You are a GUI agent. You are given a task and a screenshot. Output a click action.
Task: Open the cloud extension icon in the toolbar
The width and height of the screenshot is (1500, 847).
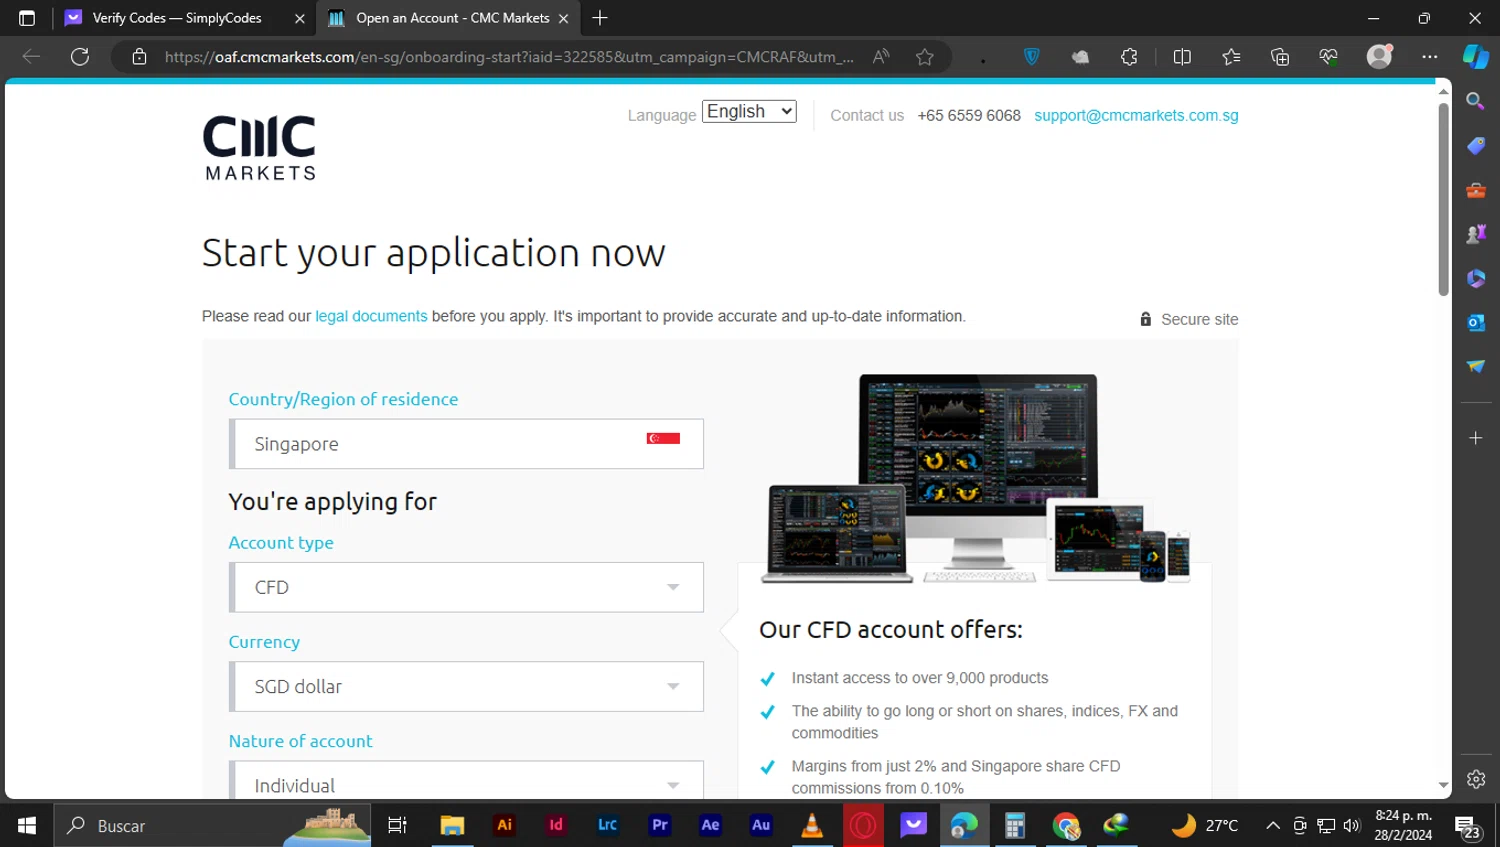click(x=1080, y=56)
